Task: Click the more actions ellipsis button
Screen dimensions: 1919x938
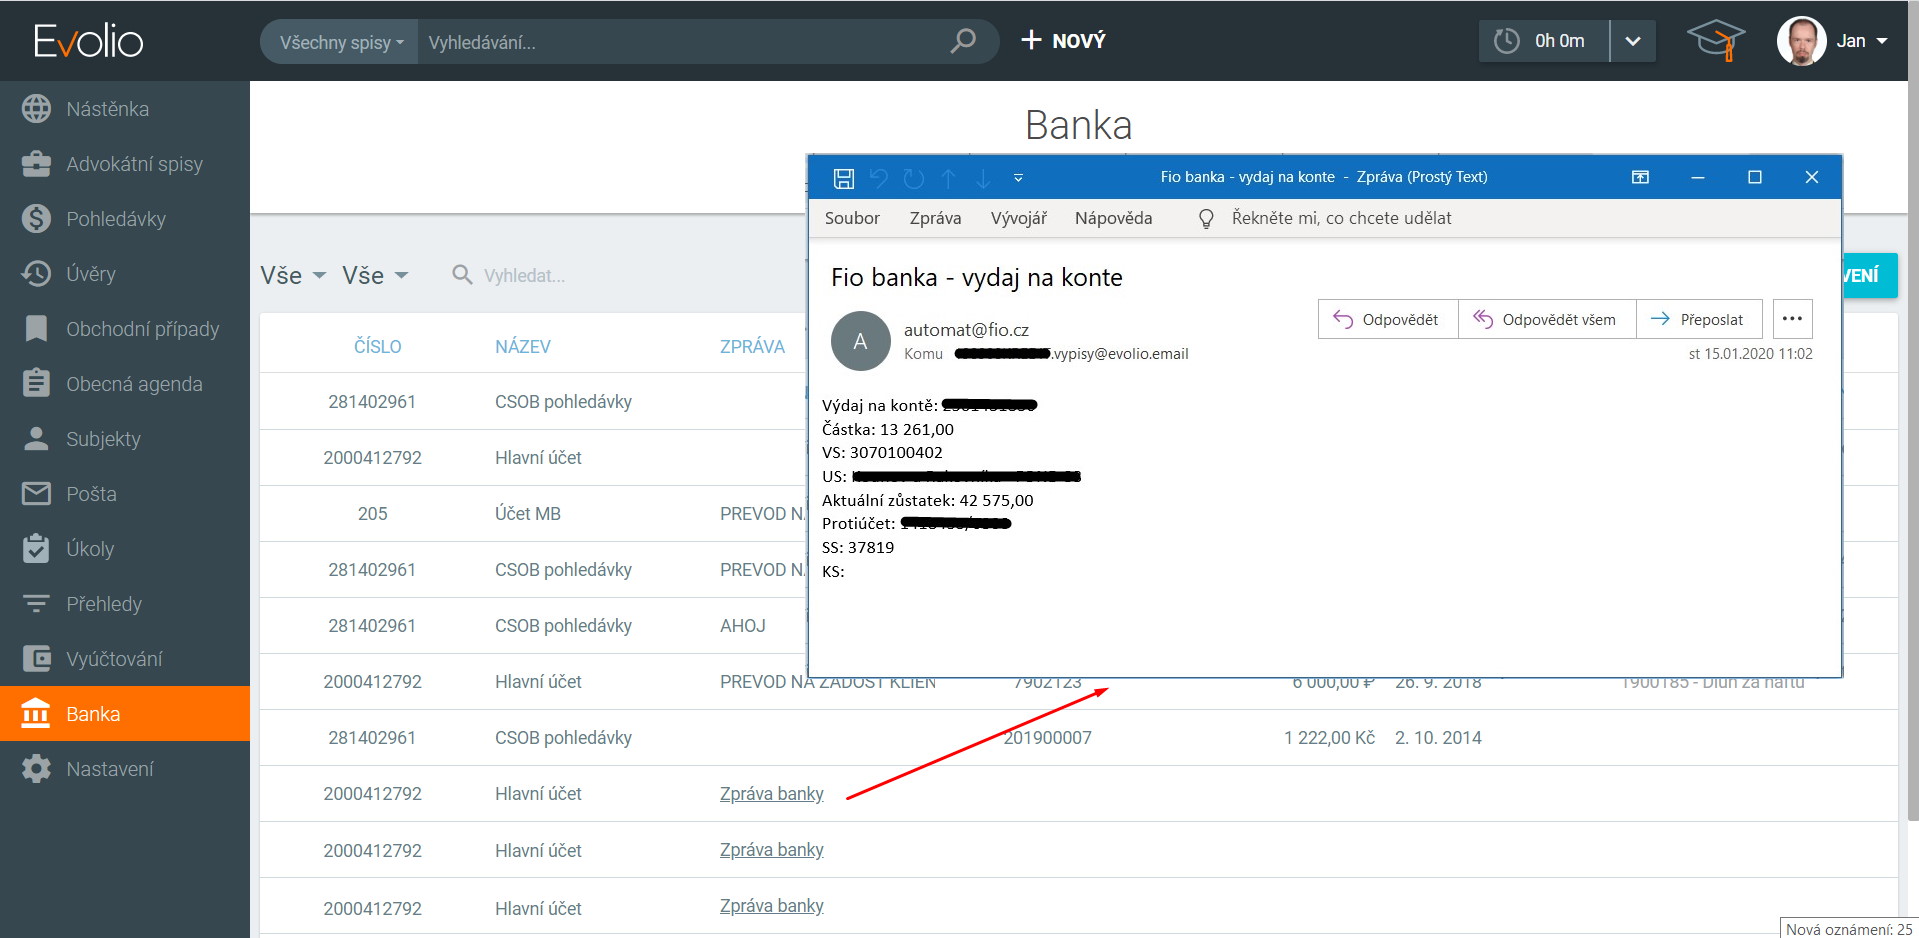Action: 1792,319
